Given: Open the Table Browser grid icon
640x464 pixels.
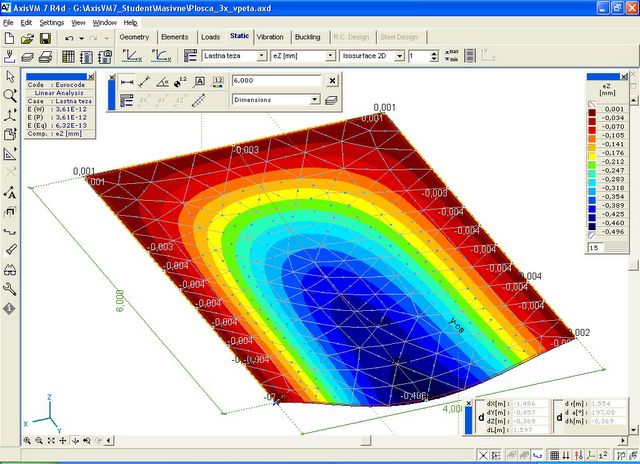Looking at the screenshot, I should click(68, 56).
